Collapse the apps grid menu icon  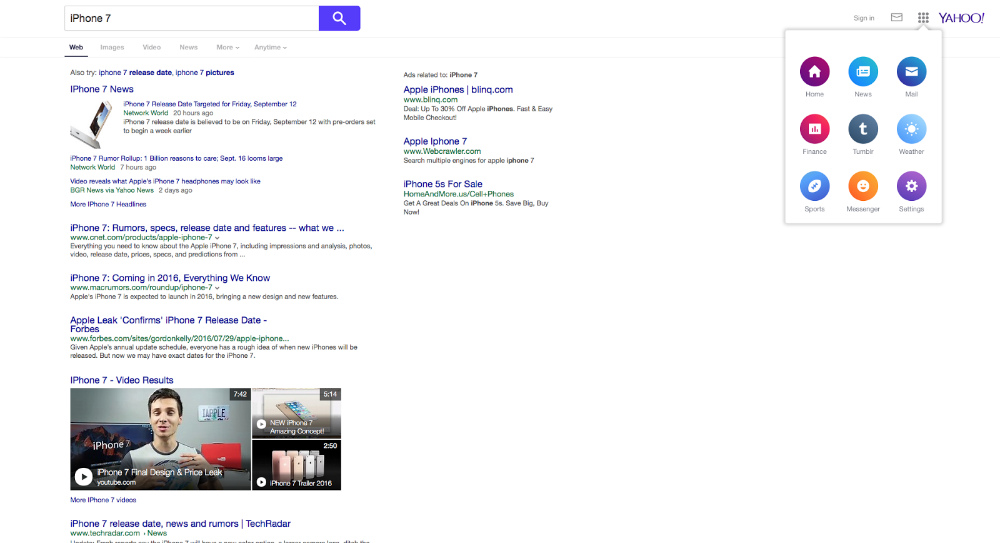923,18
